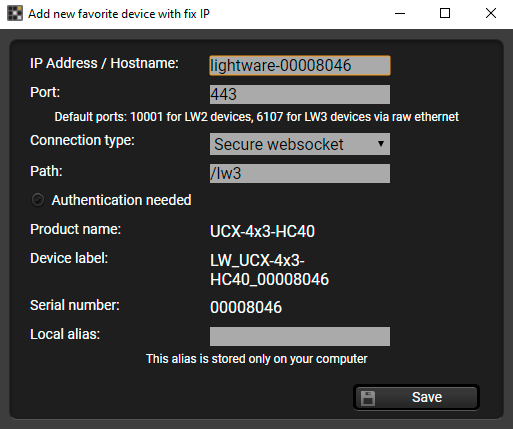The image size is (513, 430).
Task: Click the empty Local alias field
Action: coord(300,336)
